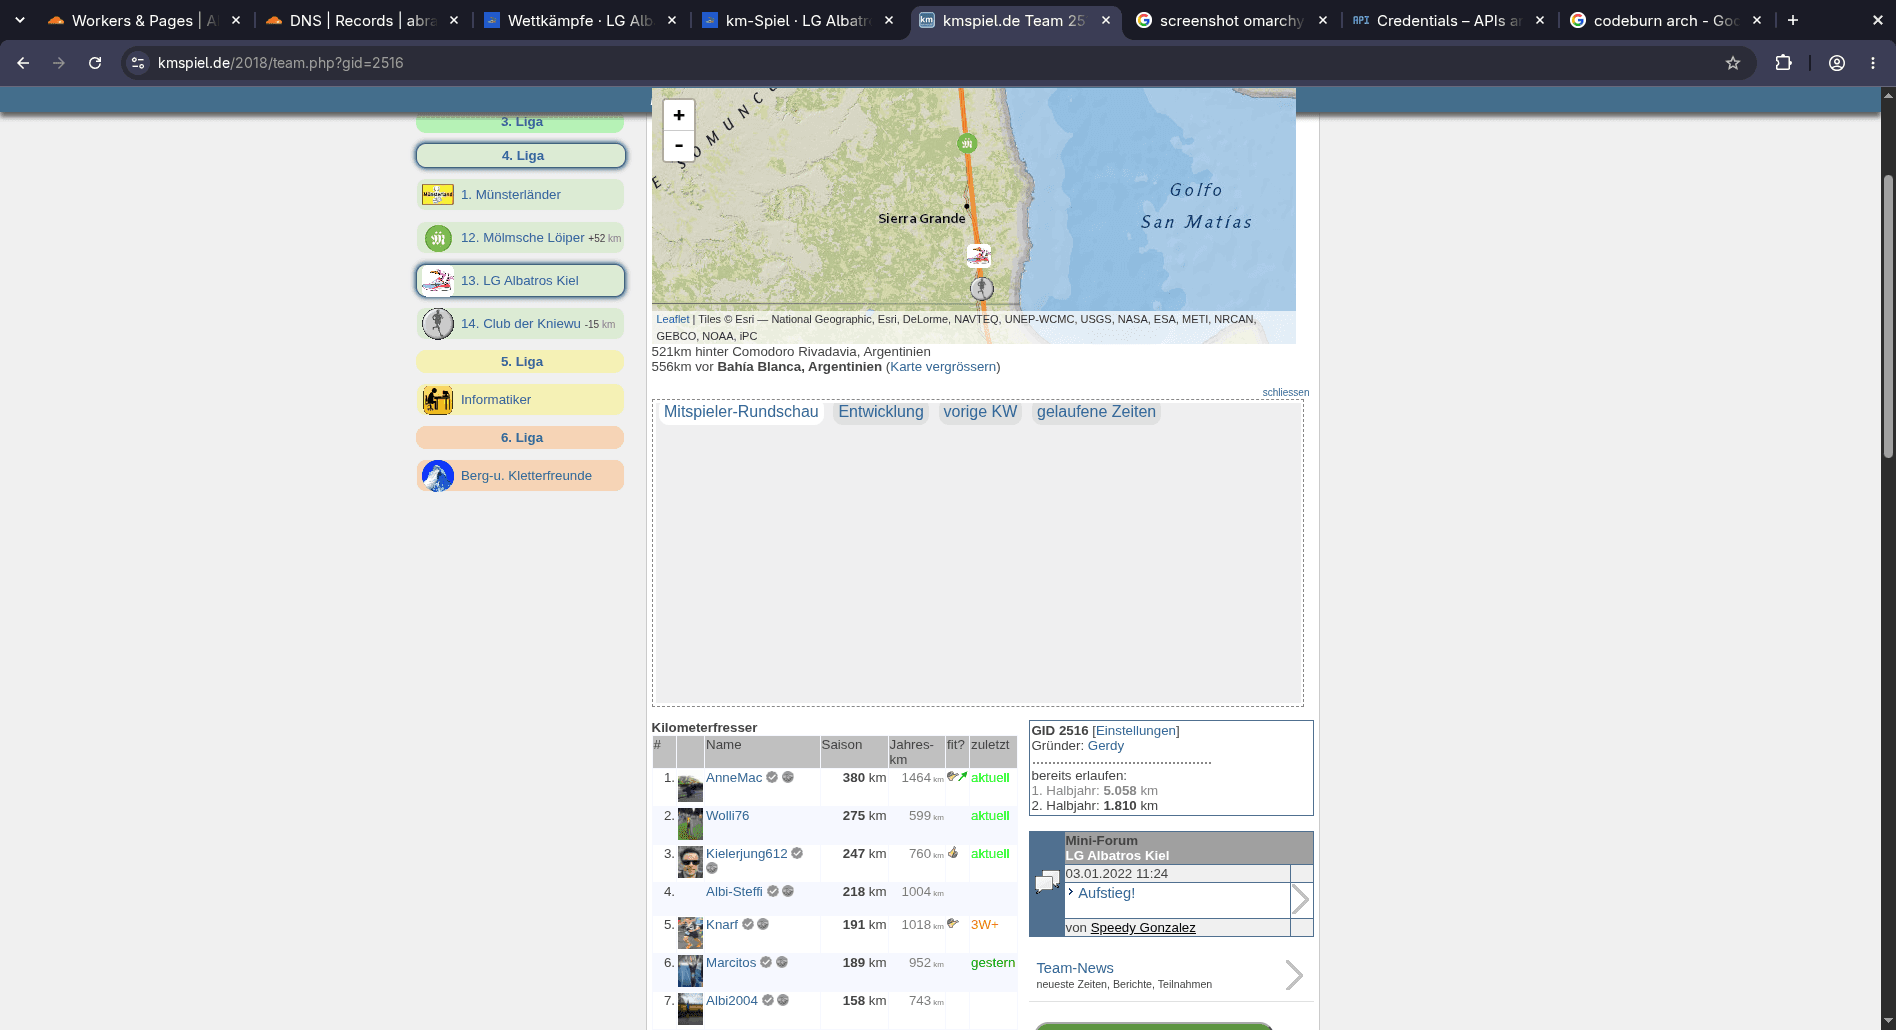Click the Berg-u. Kletterfreunde team logo
This screenshot has height=1030, width=1896.
tap(438, 476)
